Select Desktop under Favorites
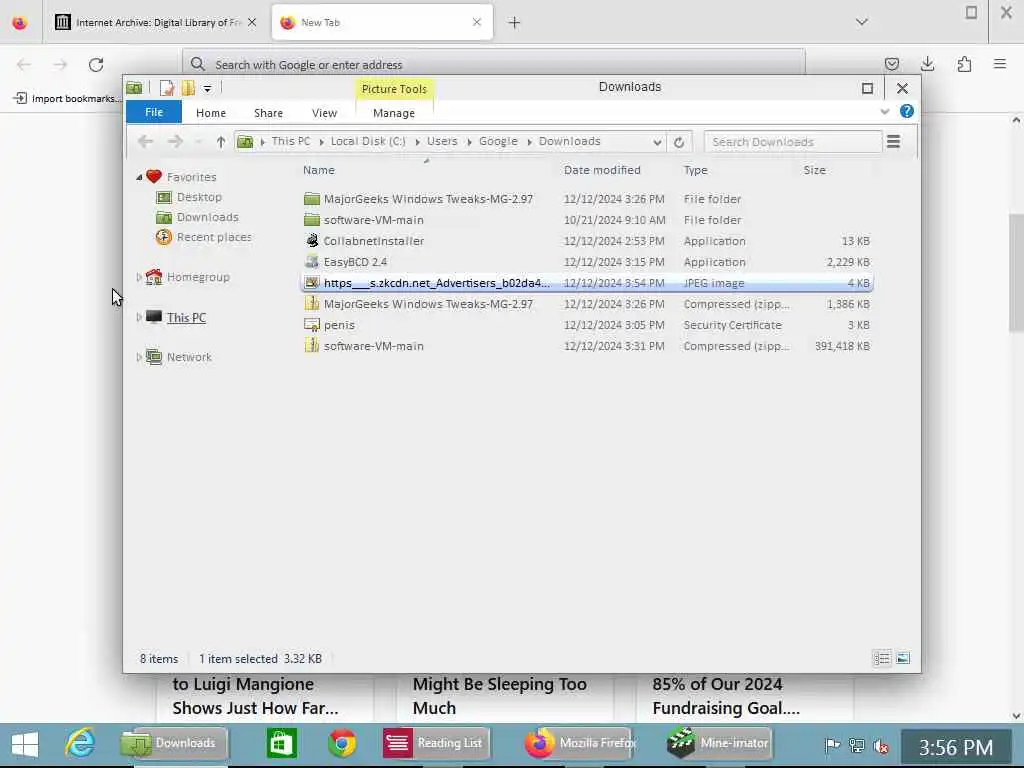1024x768 pixels. click(x=199, y=197)
